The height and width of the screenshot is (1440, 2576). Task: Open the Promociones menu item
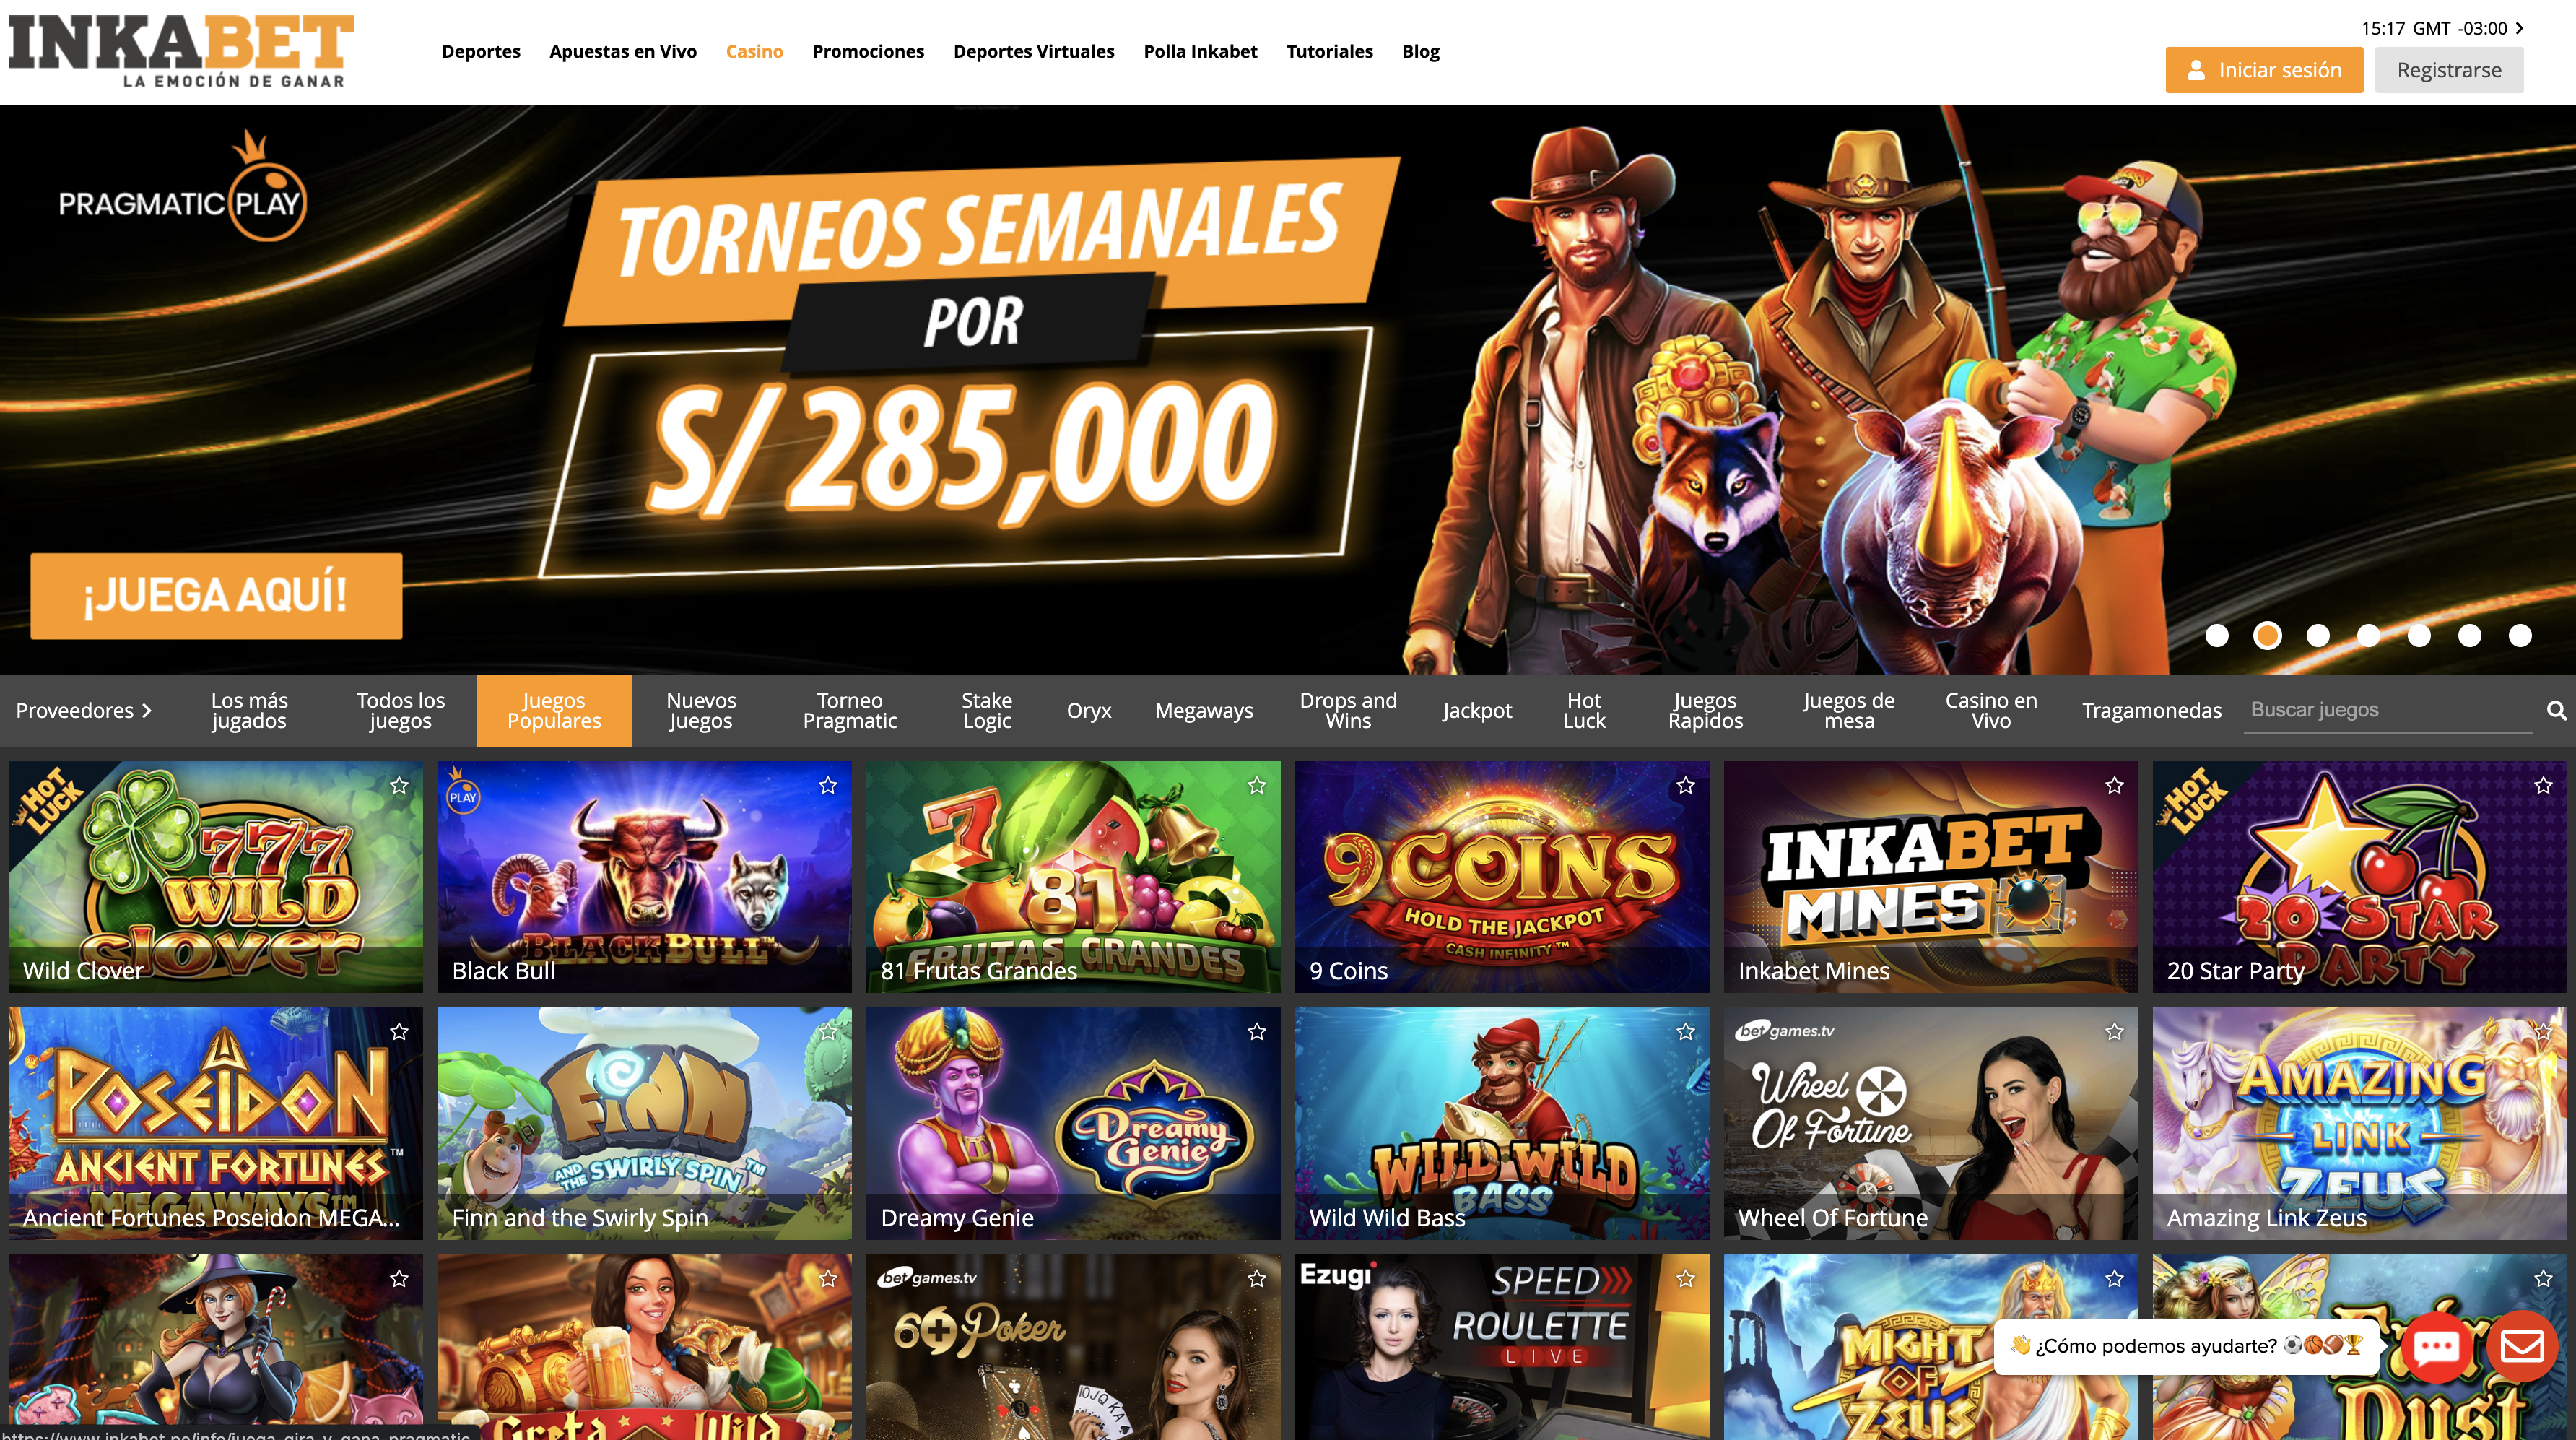[x=868, y=51]
